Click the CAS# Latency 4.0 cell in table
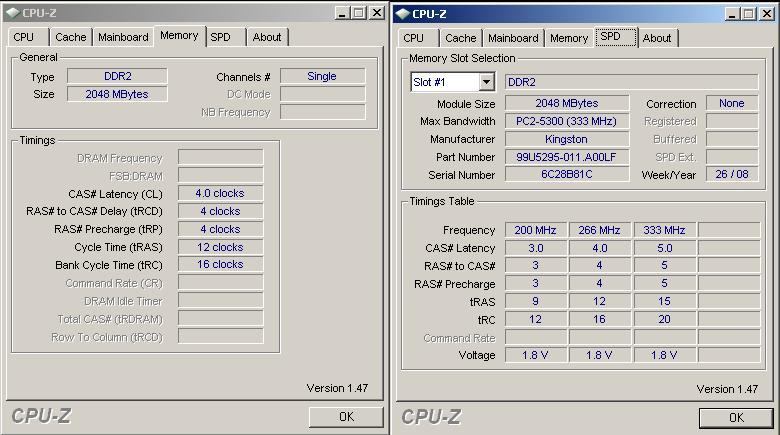780x435 pixels. pos(600,248)
